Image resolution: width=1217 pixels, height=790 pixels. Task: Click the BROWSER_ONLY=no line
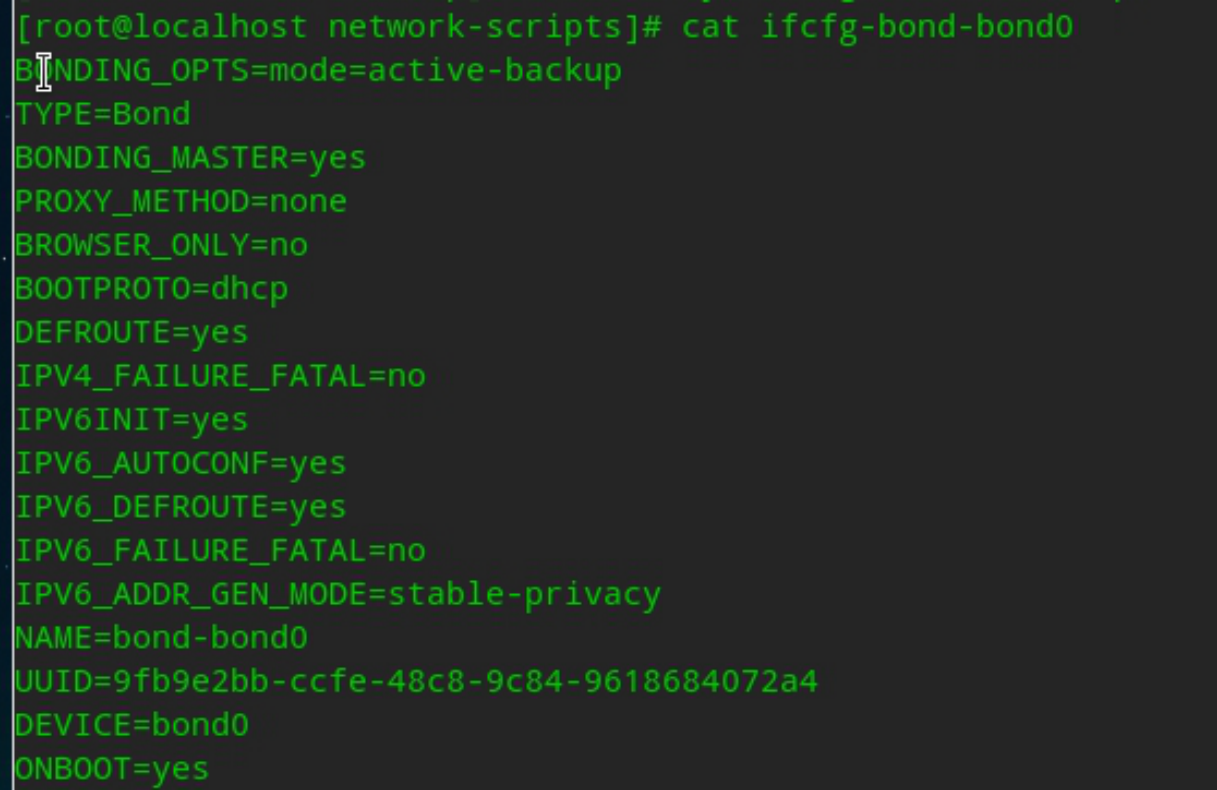[x=161, y=245]
